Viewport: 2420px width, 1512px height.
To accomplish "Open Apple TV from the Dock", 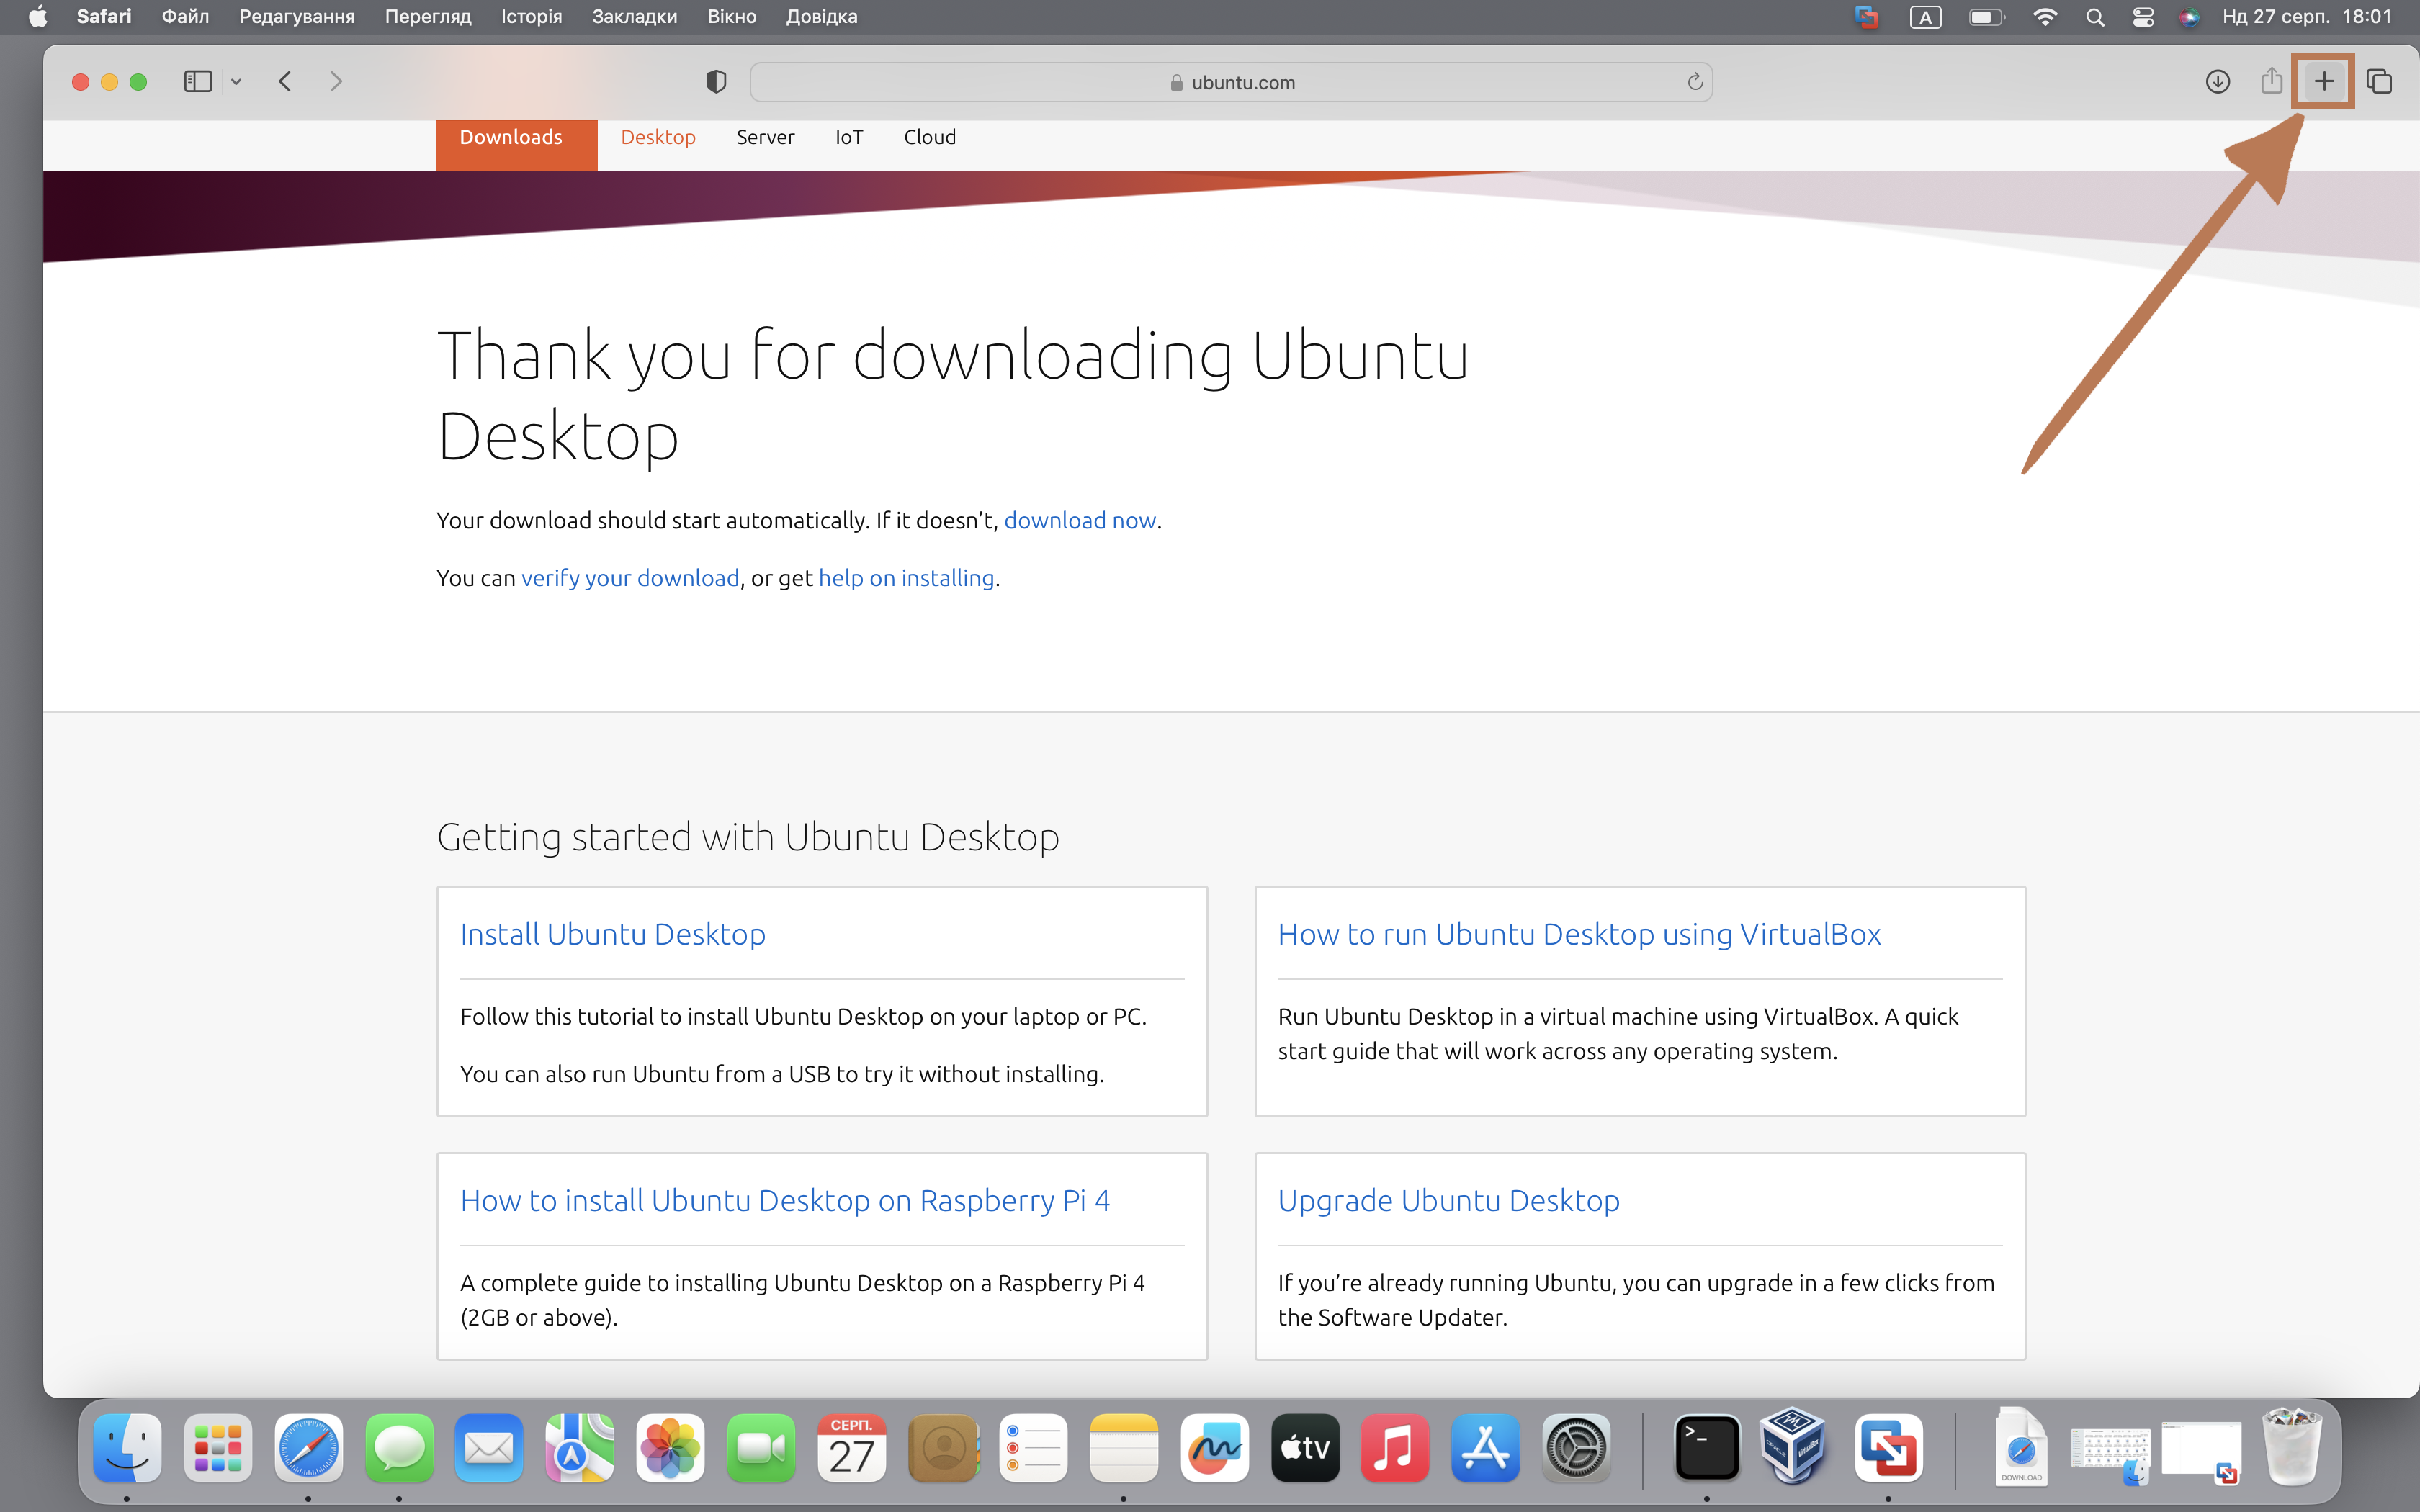I will (1305, 1447).
